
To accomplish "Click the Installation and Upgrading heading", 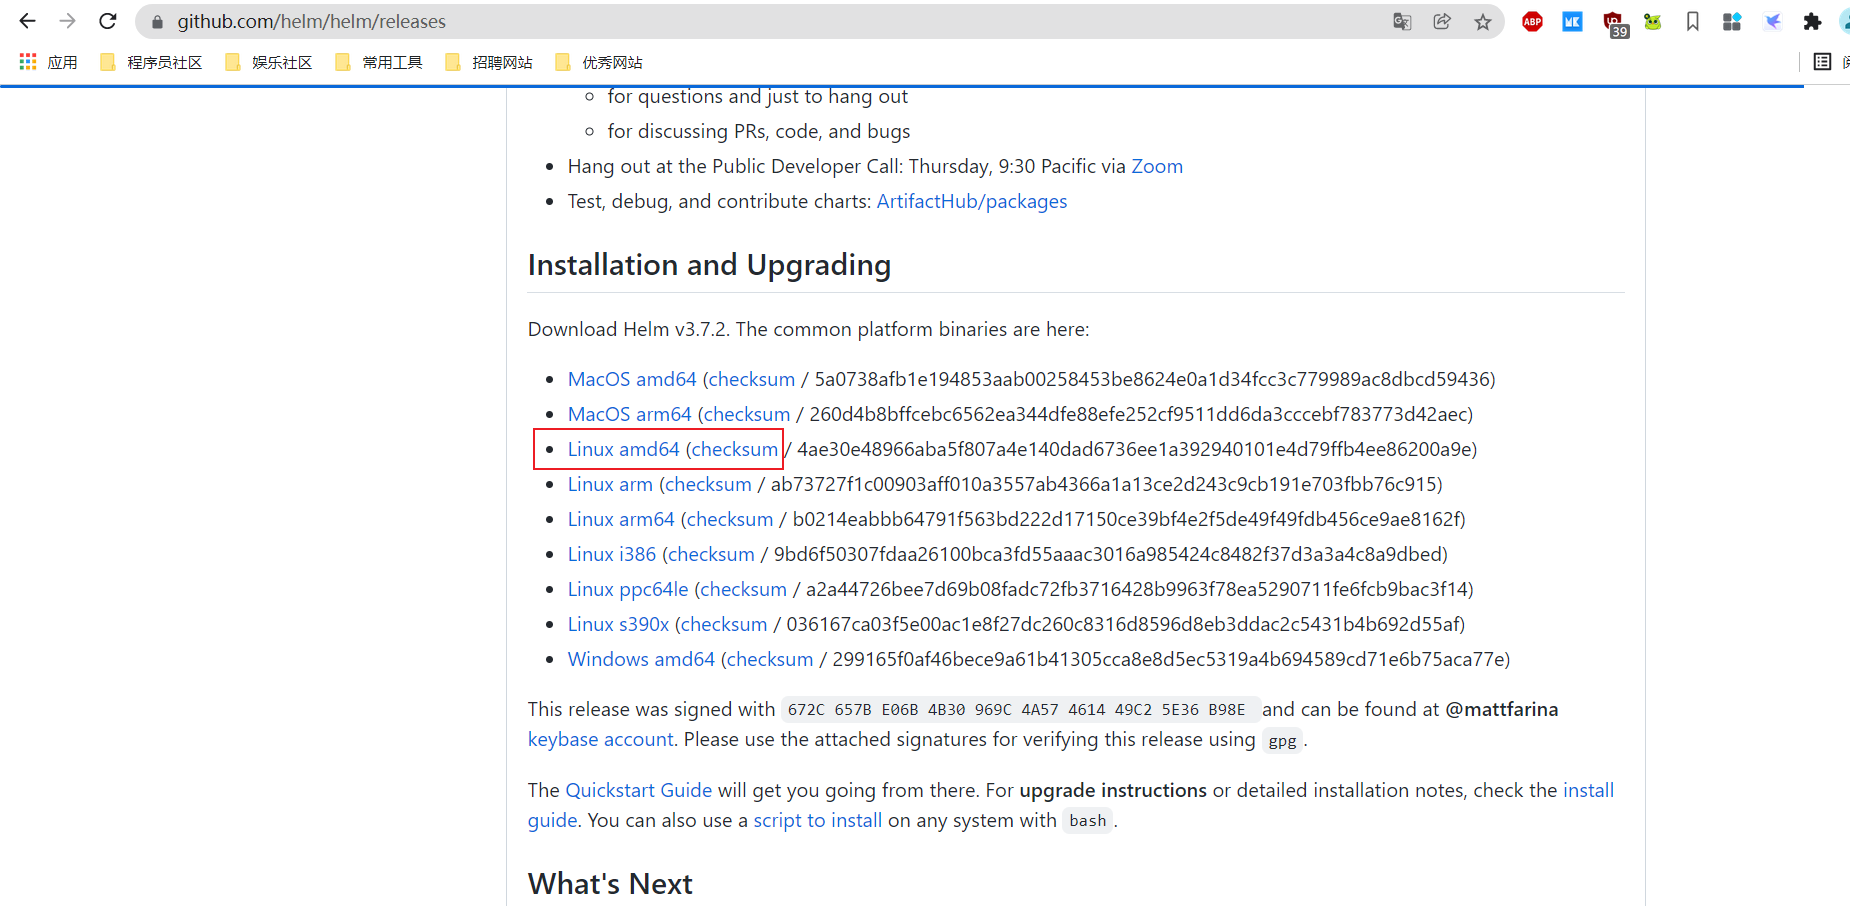I will (x=709, y=265).
